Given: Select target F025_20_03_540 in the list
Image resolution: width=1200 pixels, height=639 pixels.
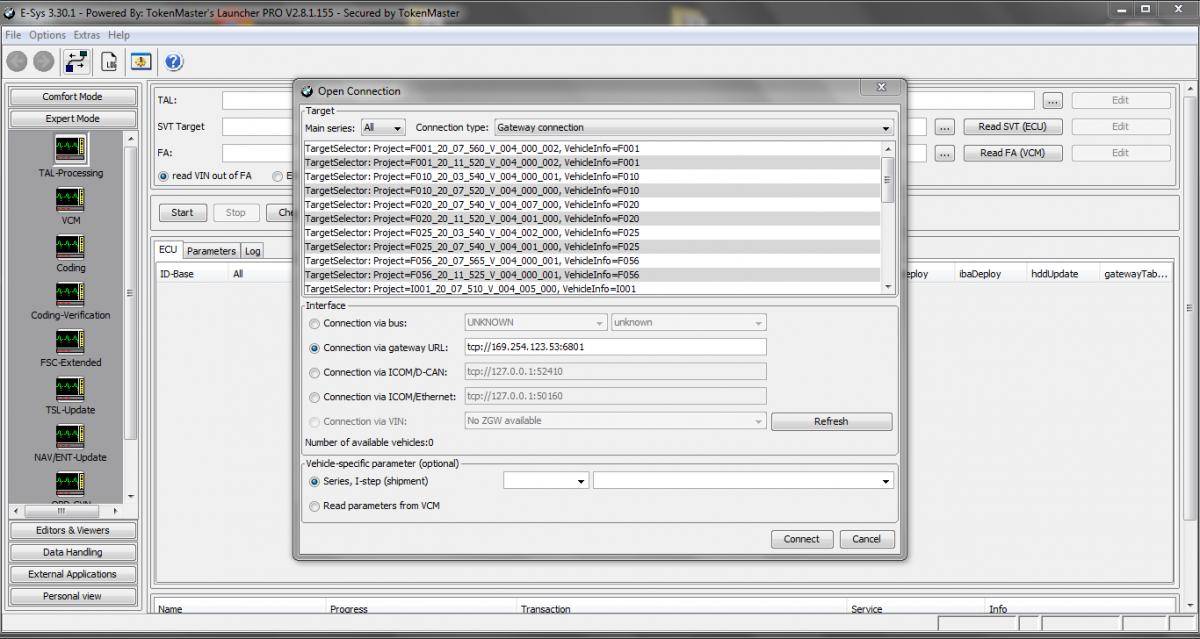Looking at the screenshot, I should pyautogui.click(x=592, y=232).
